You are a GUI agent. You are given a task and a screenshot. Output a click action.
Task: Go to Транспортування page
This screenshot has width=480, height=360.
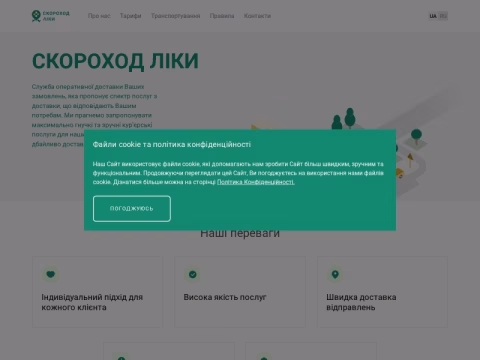click(175, 16)
